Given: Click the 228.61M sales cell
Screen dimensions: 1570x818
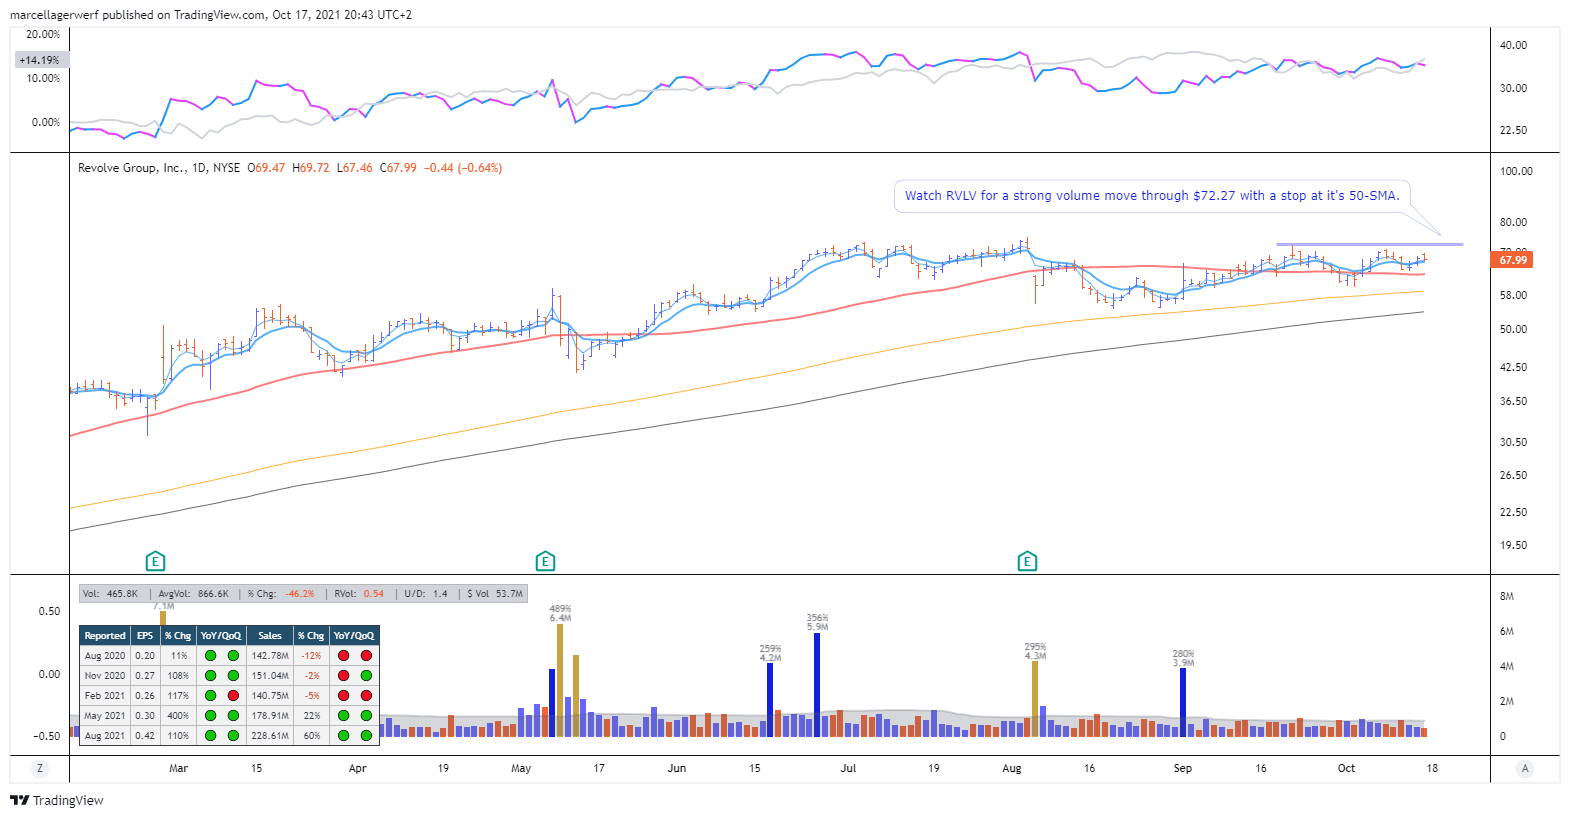Looking at the screenshot, I should [270, 736].
